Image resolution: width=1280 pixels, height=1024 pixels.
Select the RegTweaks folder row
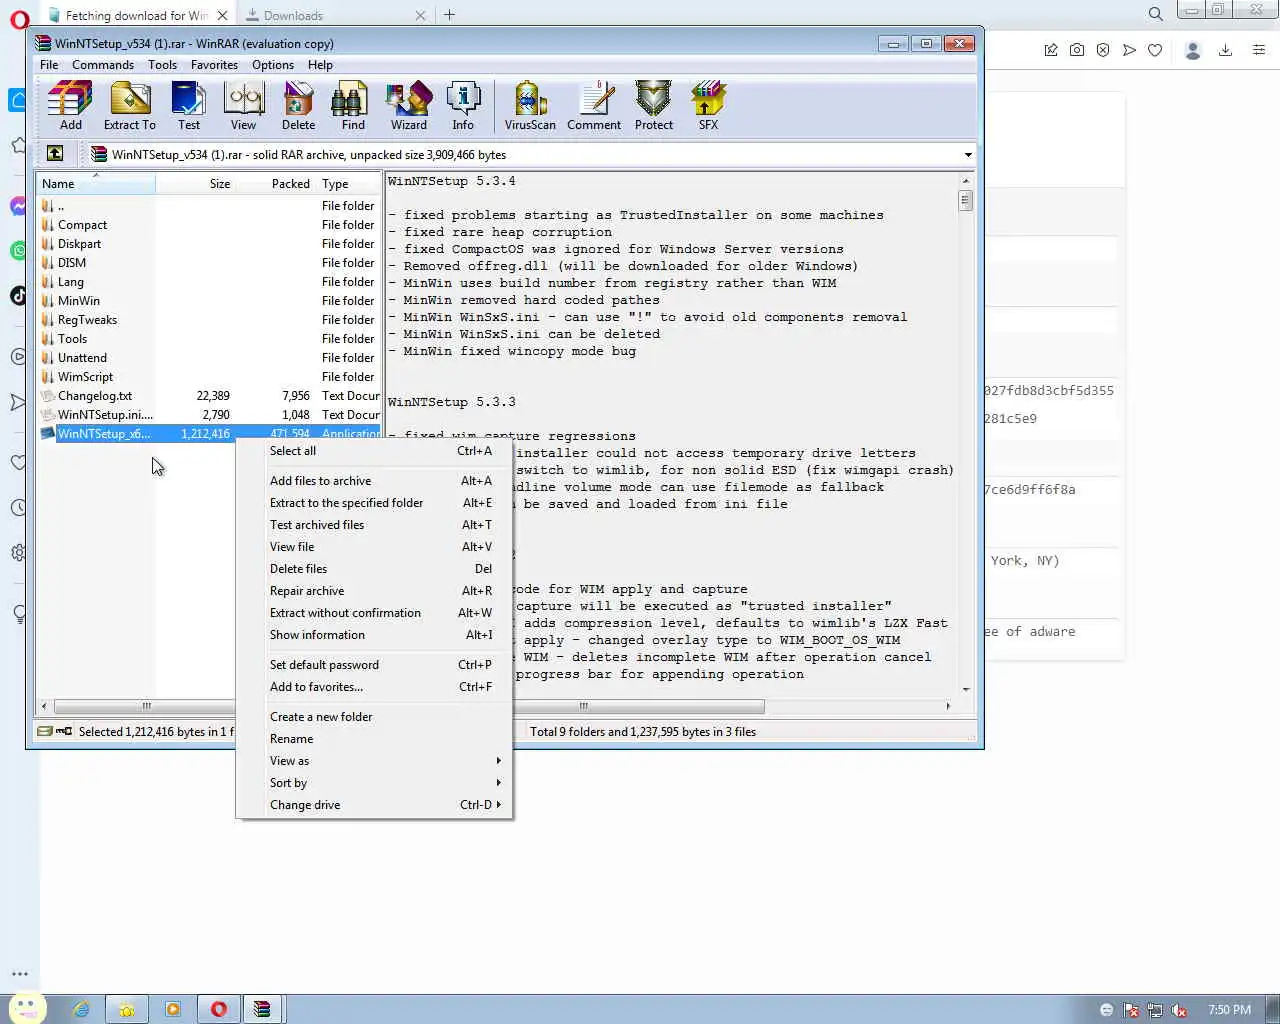coord(209,320)
